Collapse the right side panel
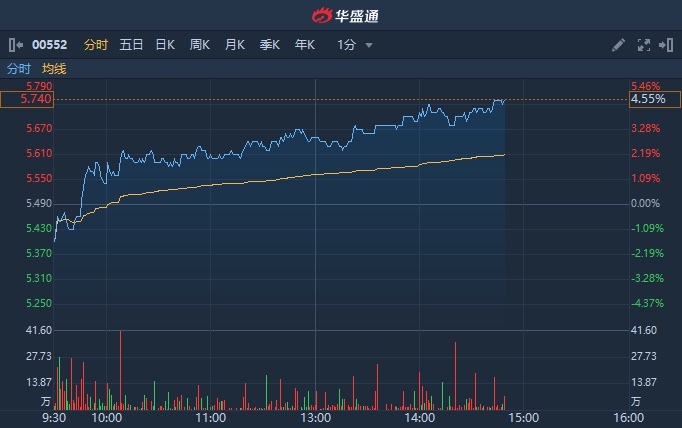The width and height of the screenshot is (682, 428). [668, 45]
